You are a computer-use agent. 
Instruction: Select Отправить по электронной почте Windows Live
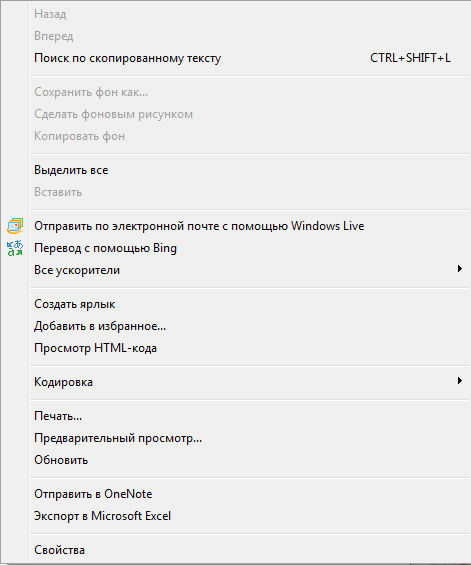click(249, 226)
